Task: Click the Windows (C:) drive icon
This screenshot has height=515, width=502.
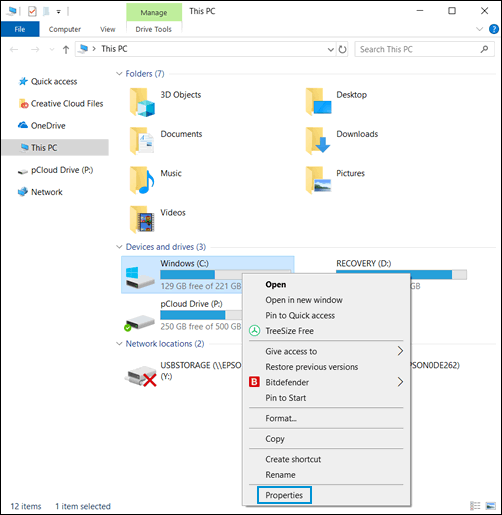Action: 140,277
